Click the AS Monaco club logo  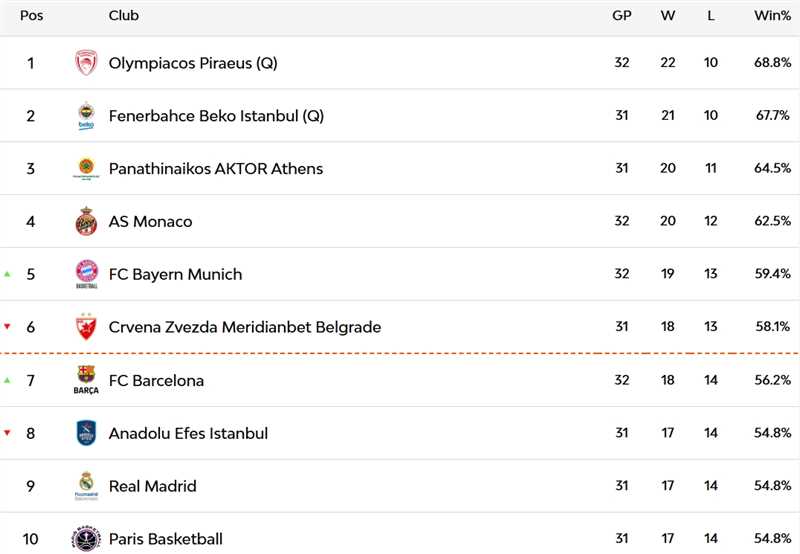click(x=86, y=222)
